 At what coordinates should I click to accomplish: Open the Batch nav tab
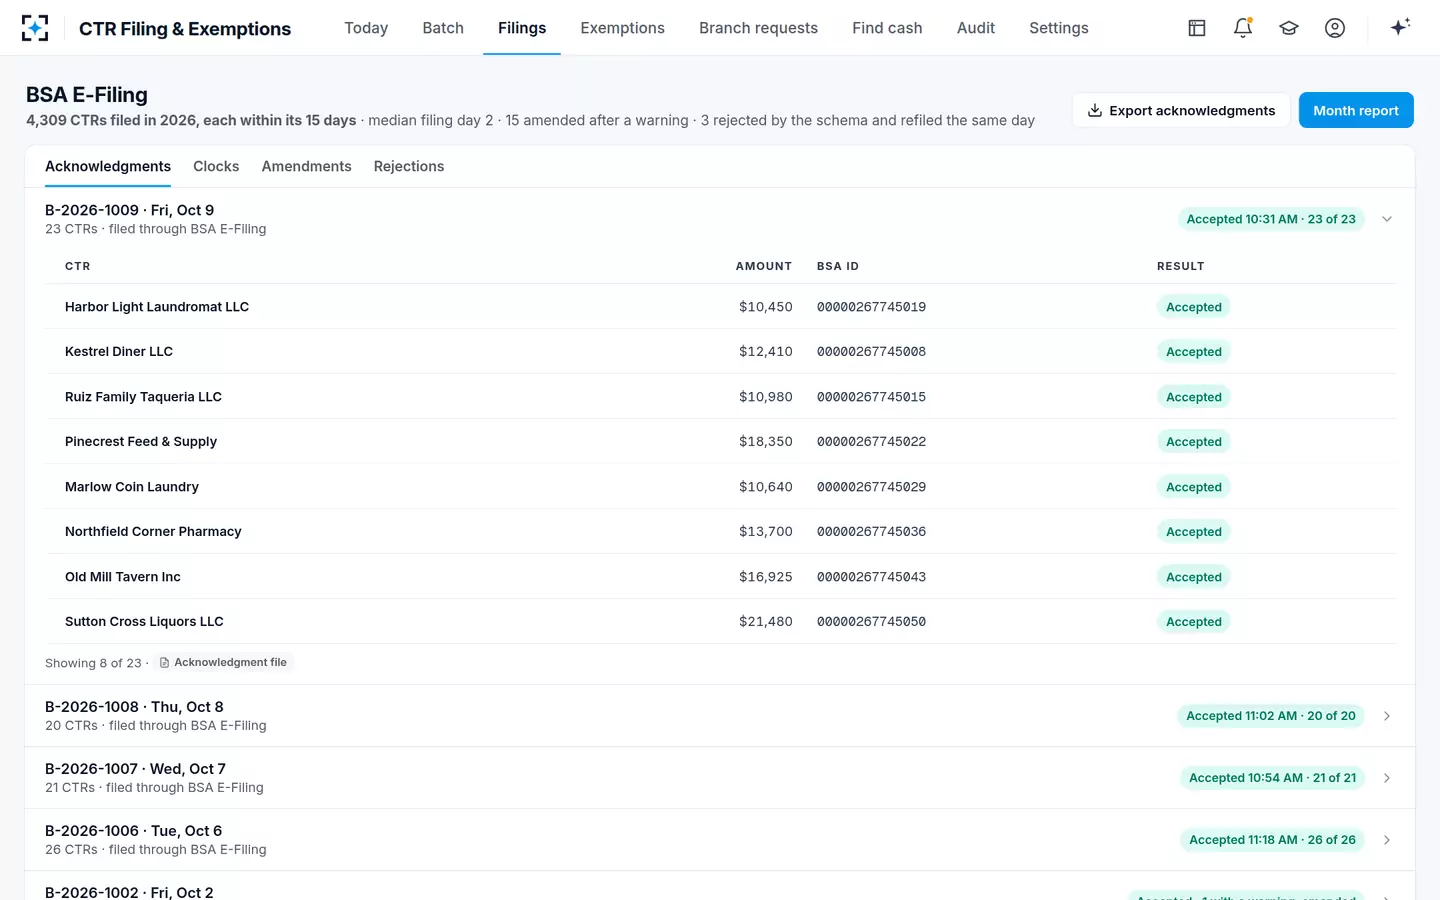point(443,28)
